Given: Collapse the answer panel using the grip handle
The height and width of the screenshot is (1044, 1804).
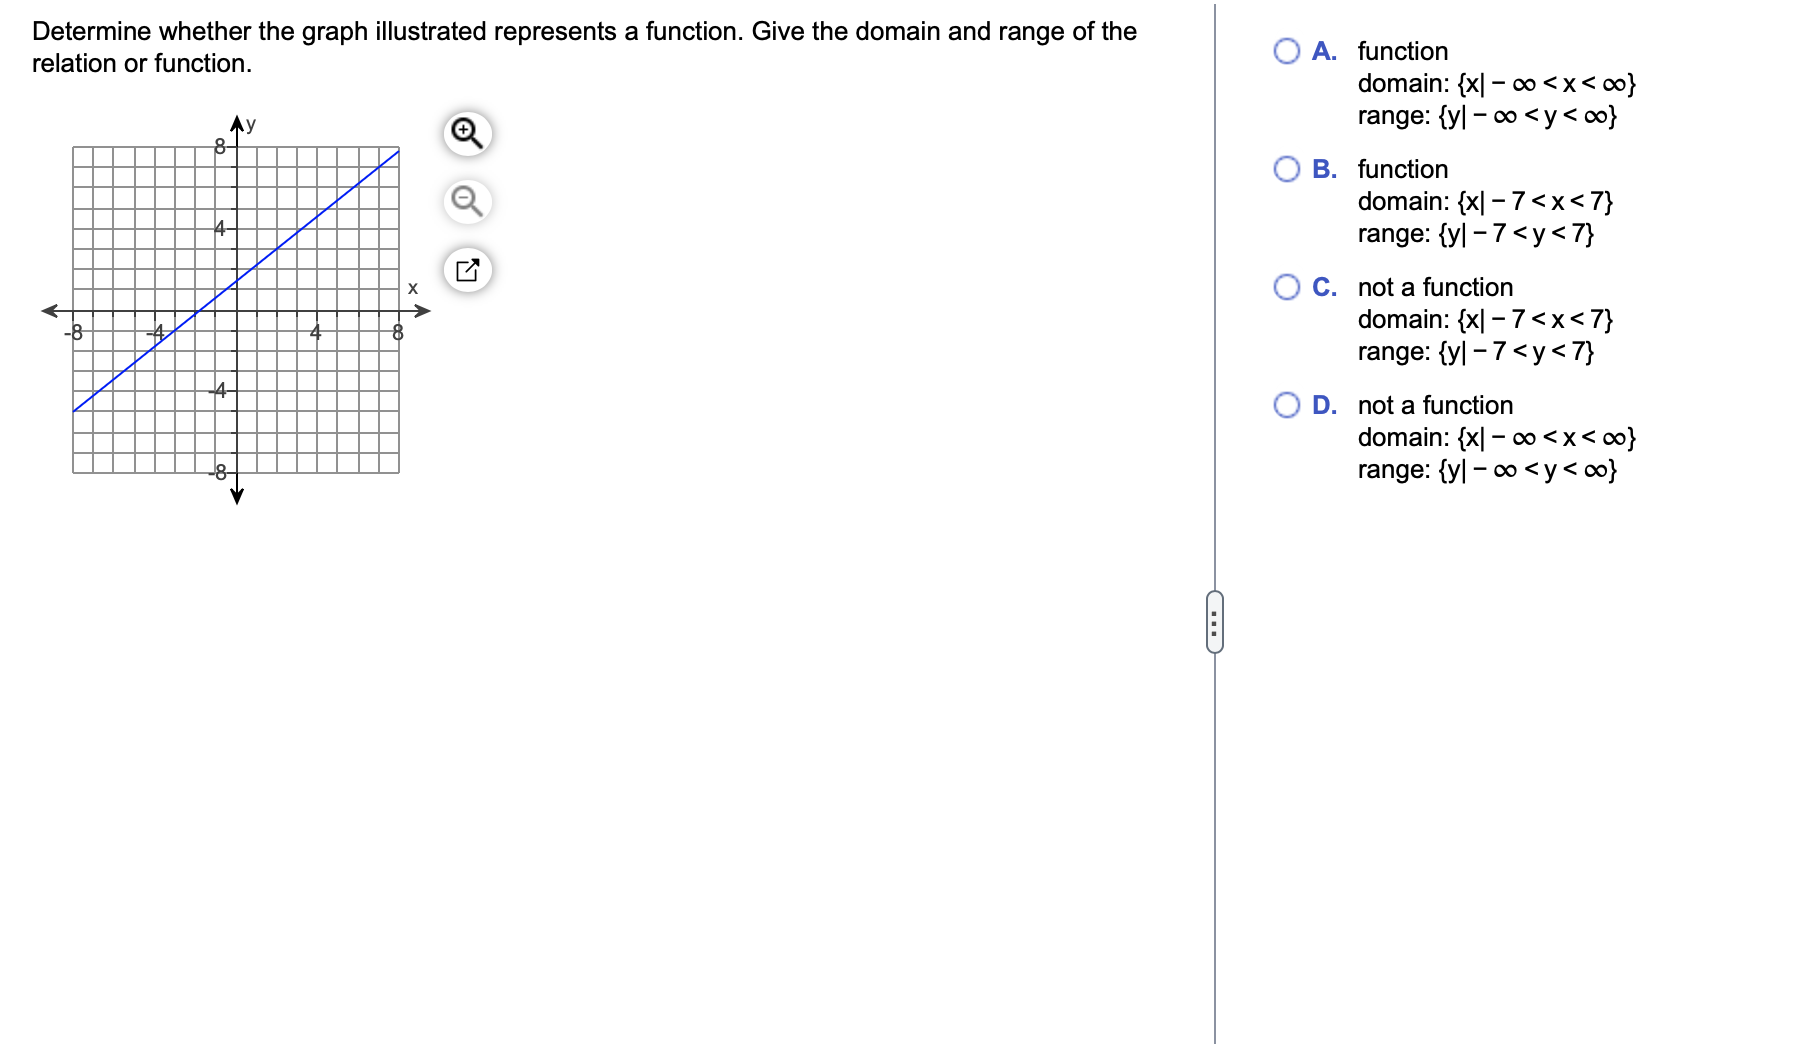Looking at the screenshot, I should pos(1215,623).
